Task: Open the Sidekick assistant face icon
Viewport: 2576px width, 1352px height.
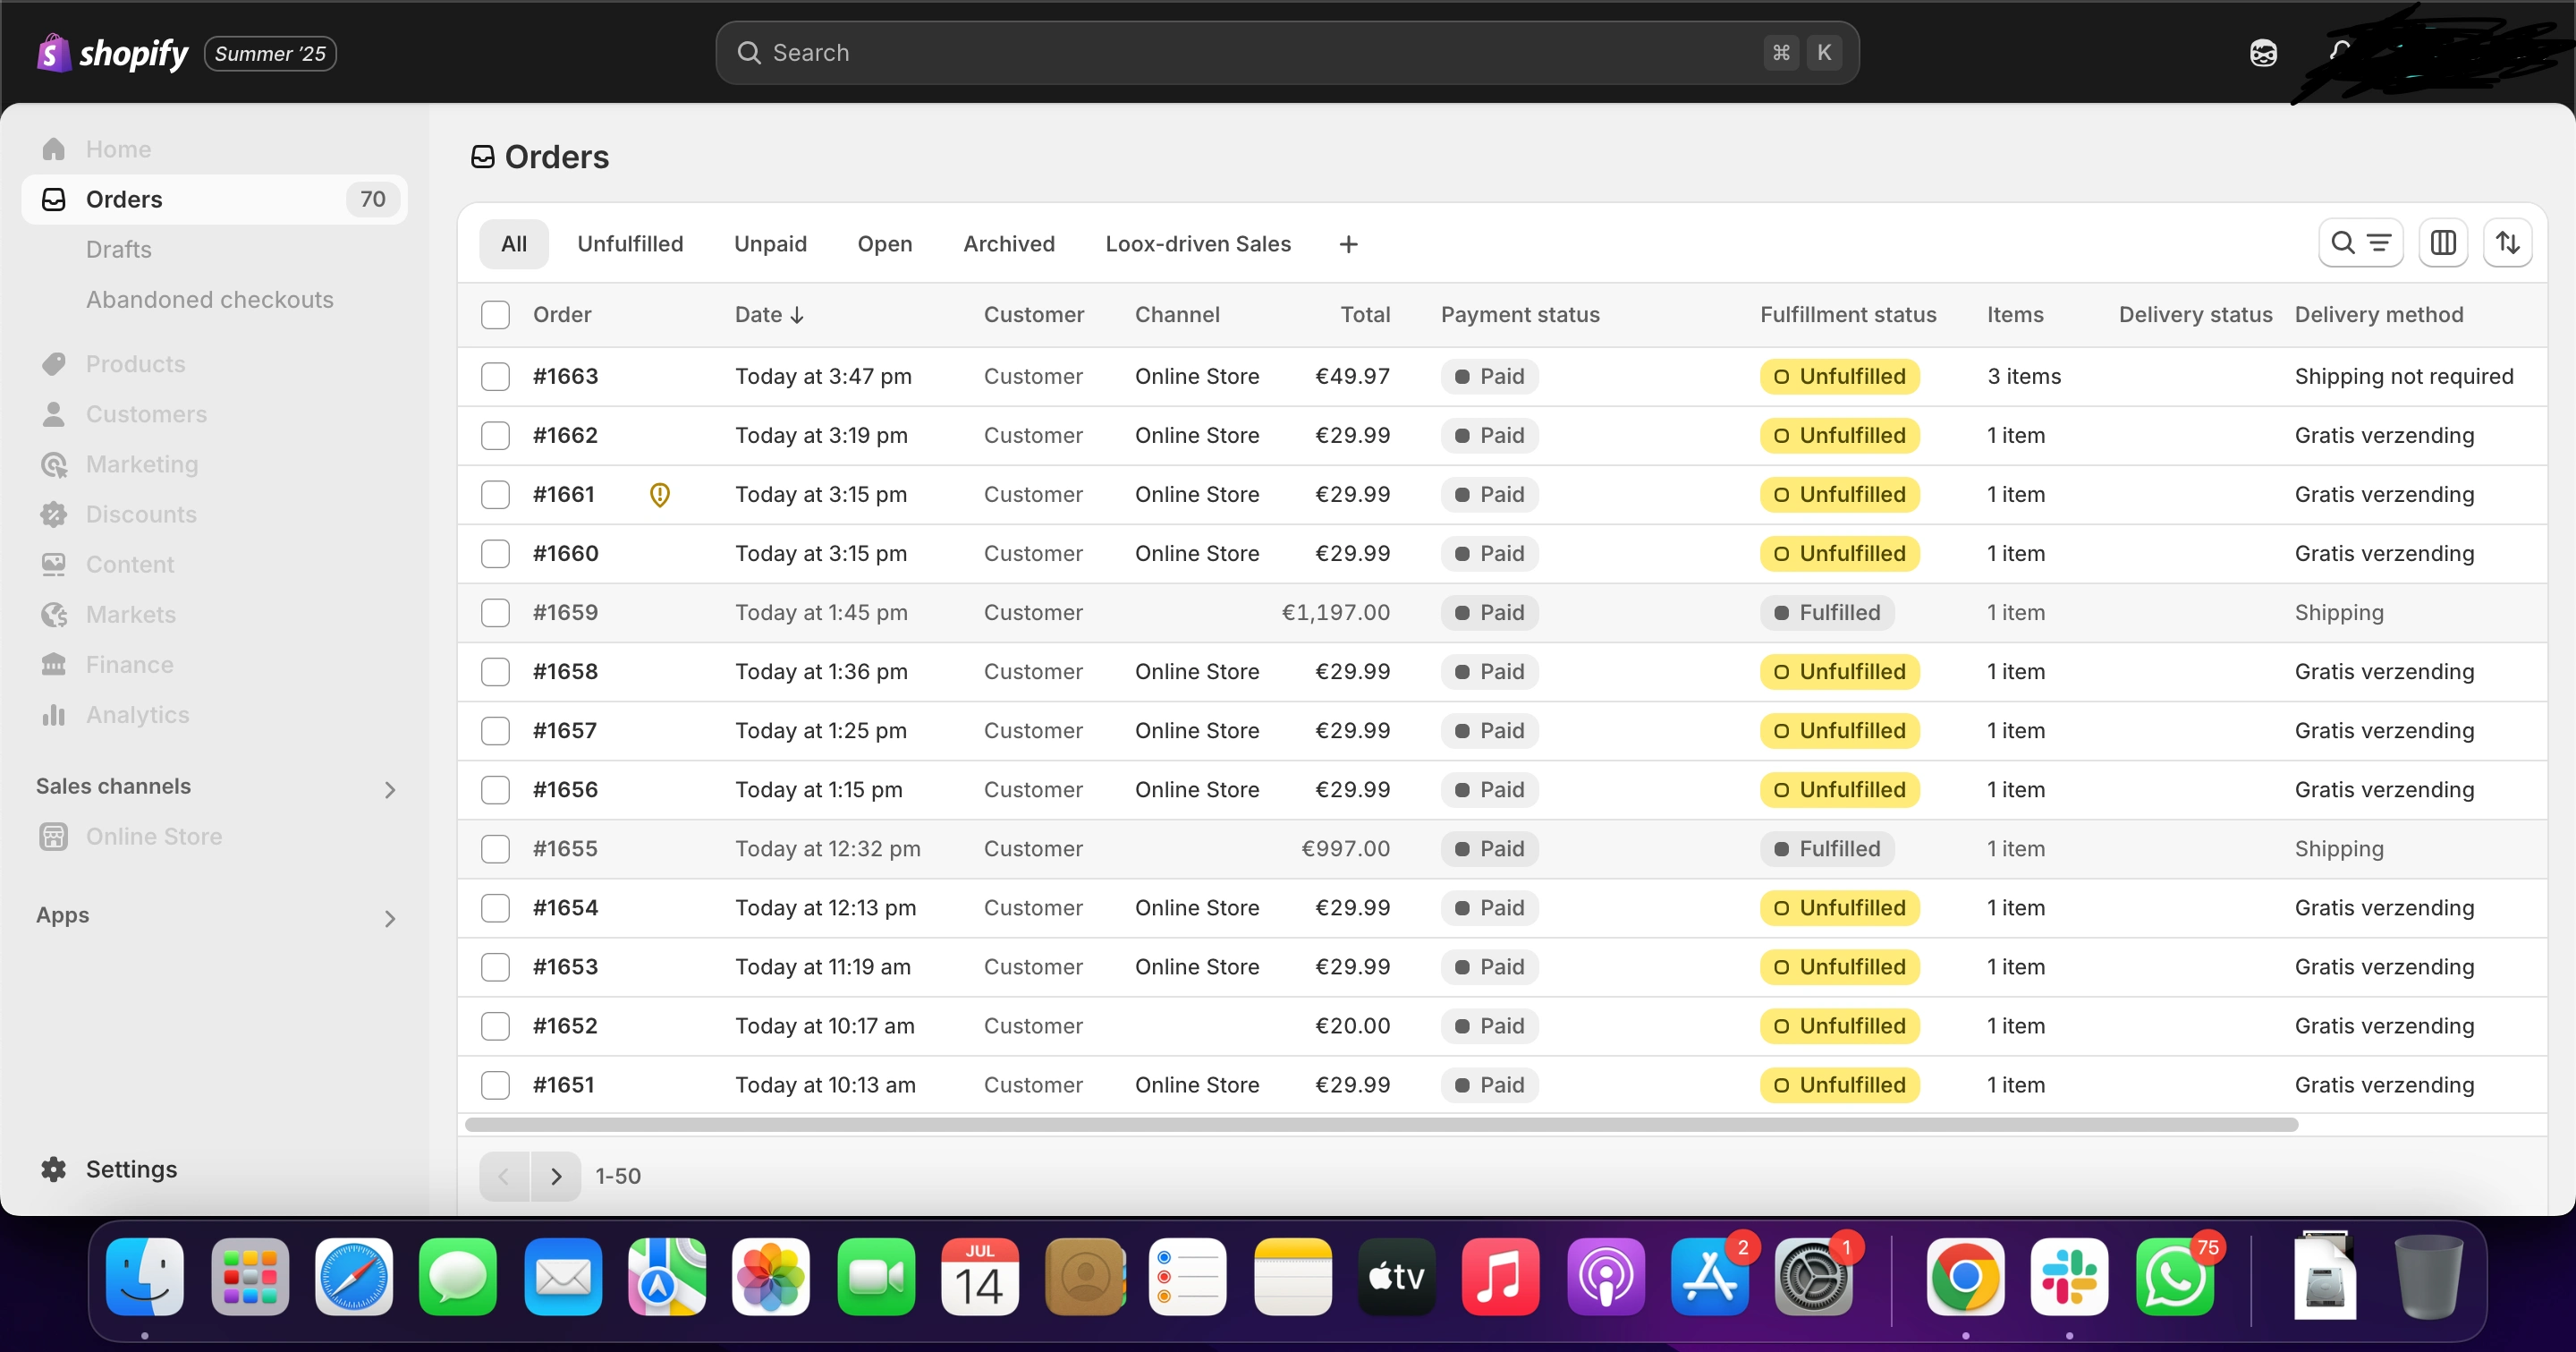Action: (x=2263, y=53)
